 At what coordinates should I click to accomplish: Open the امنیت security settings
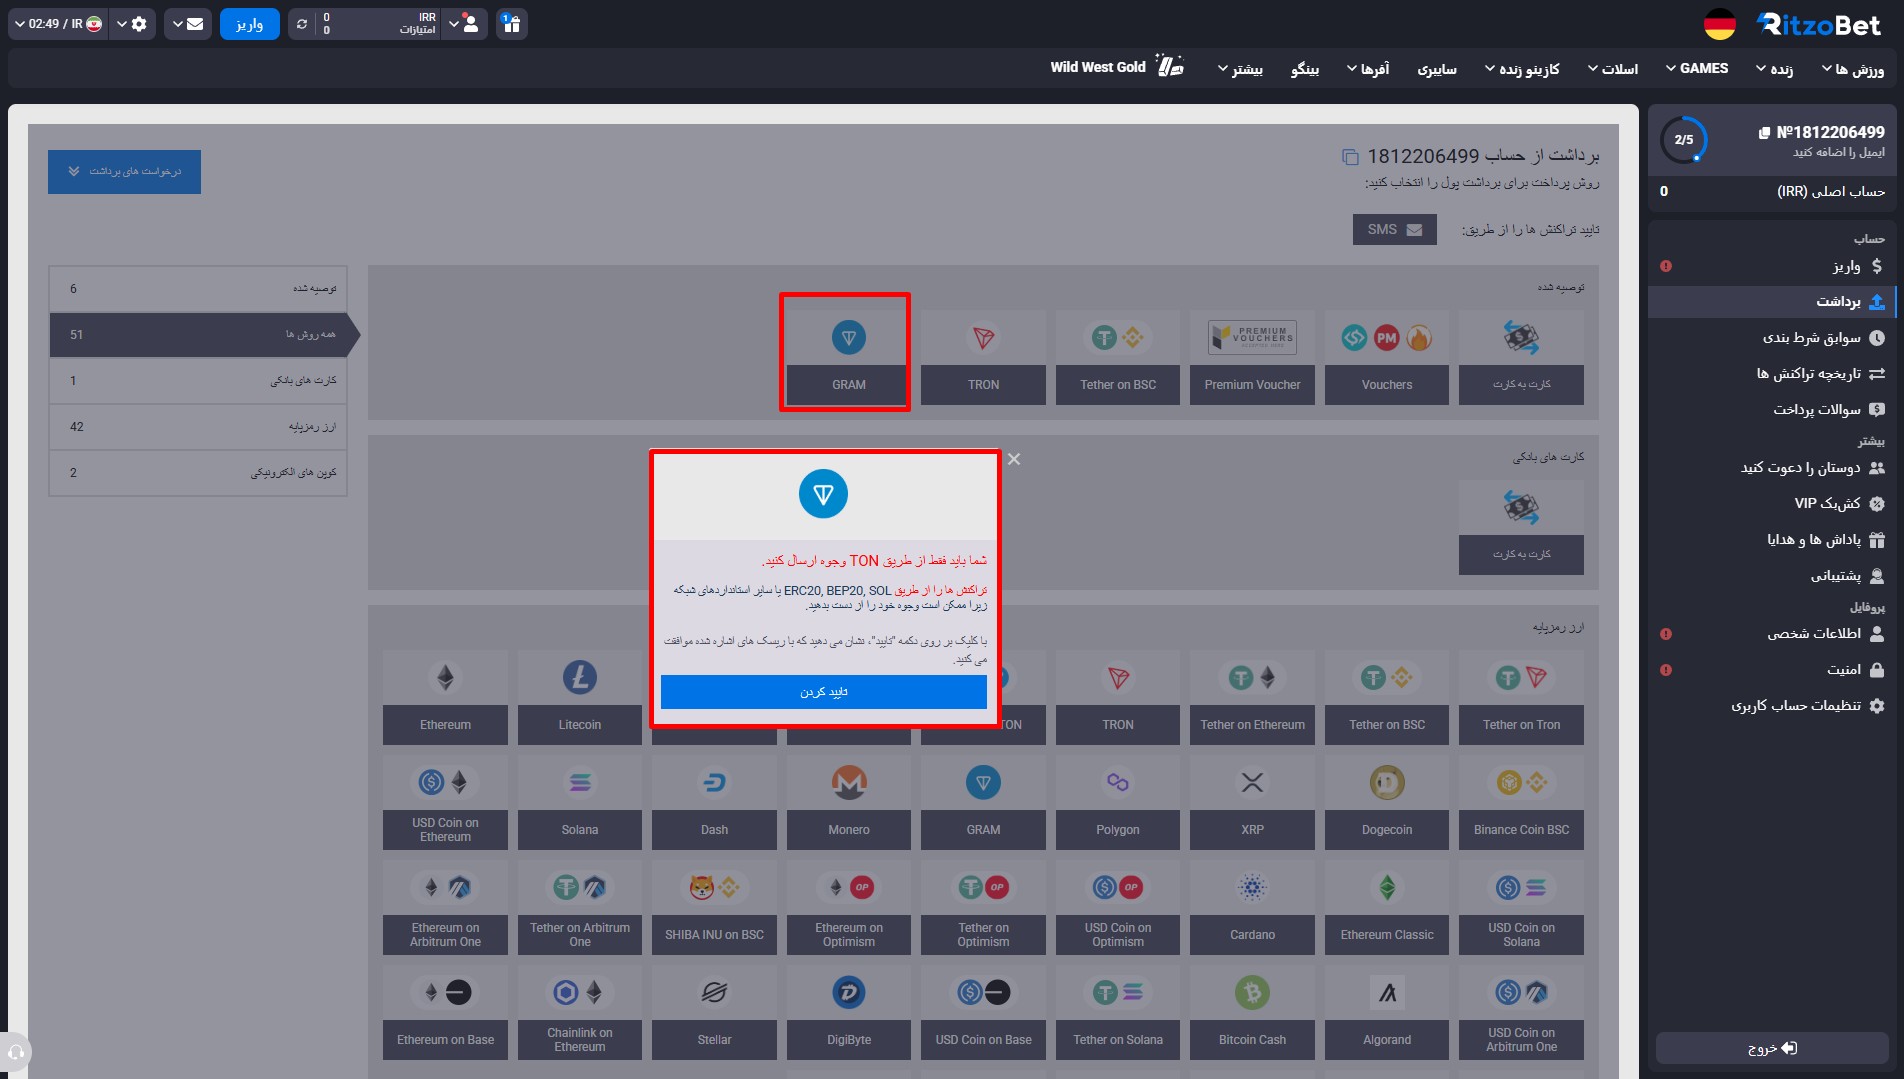pyautogui.click(x=1772, y=670)
